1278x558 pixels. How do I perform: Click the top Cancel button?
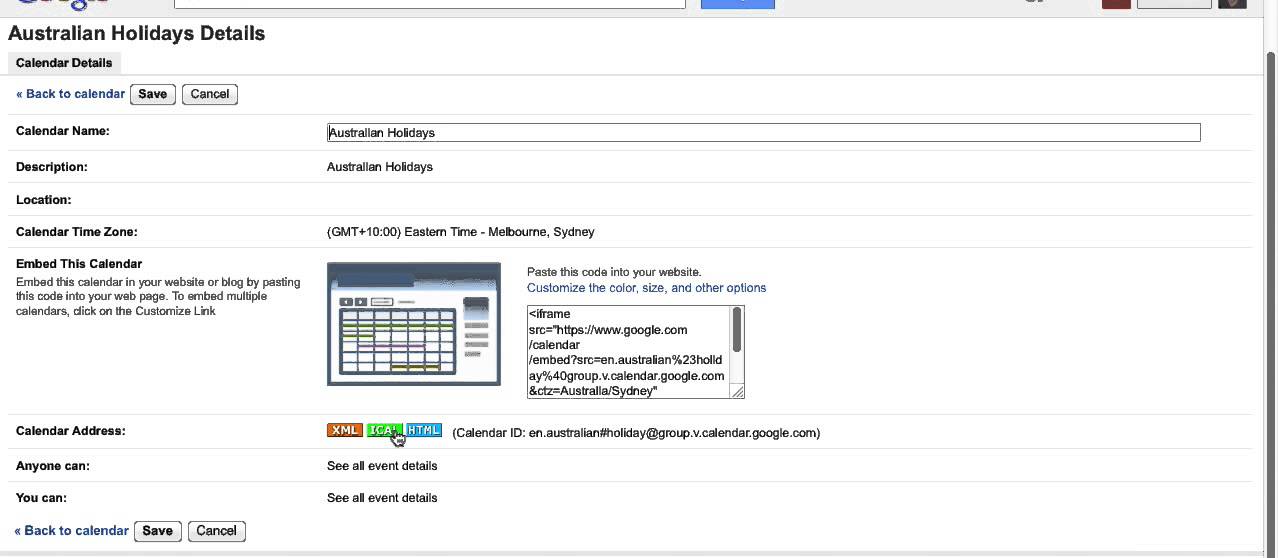pos(210,94)
